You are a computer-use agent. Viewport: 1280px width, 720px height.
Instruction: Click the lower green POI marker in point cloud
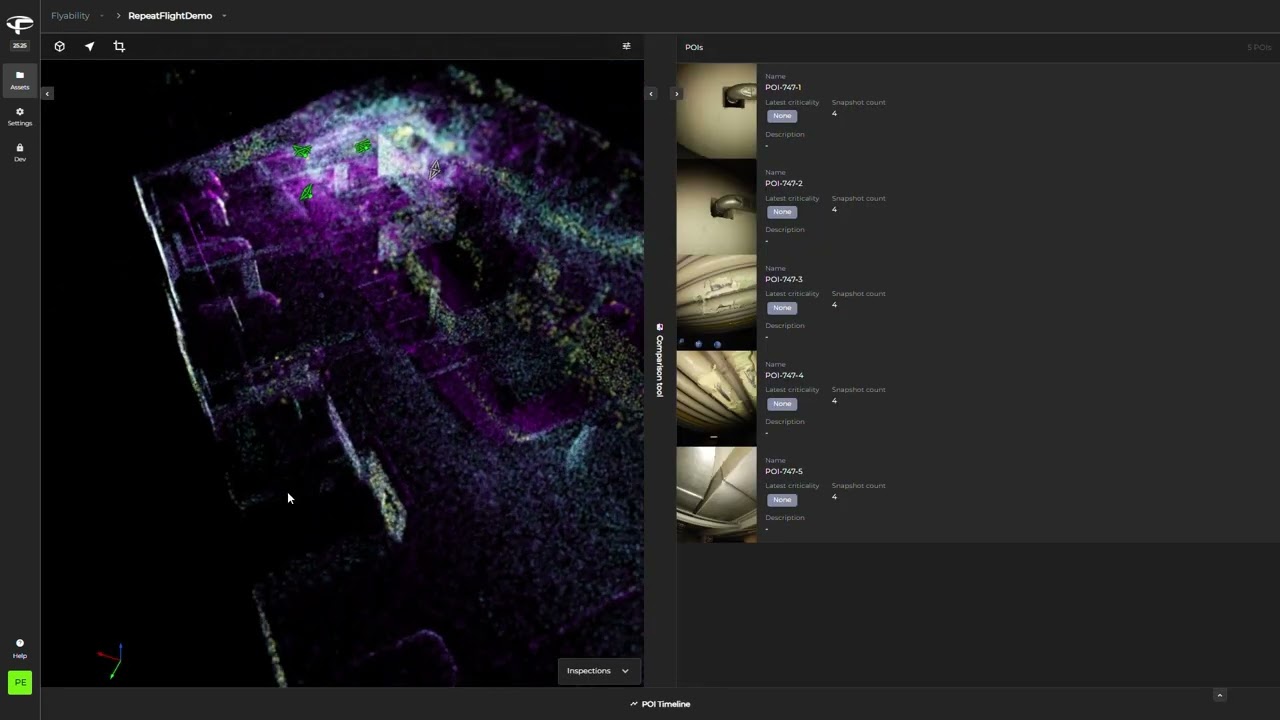(x=307, y=192)
